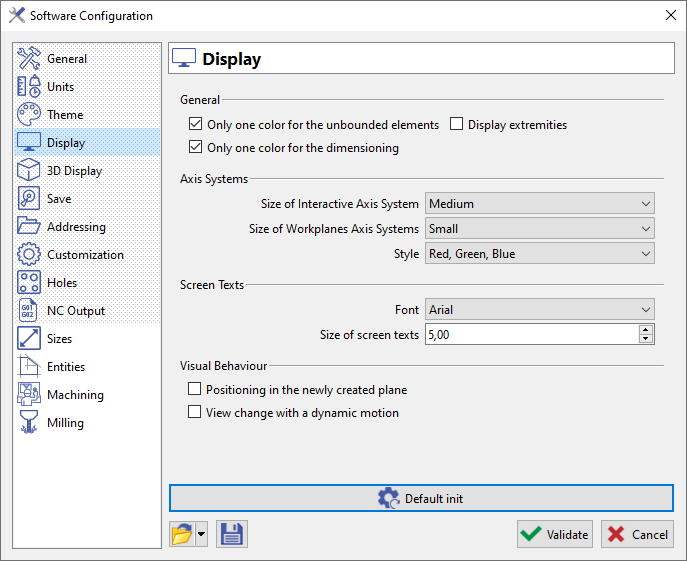The height and width of the screenshot is (561, 687).
Task: Go to the Machining settings section
Action: [x=75, y=395]
